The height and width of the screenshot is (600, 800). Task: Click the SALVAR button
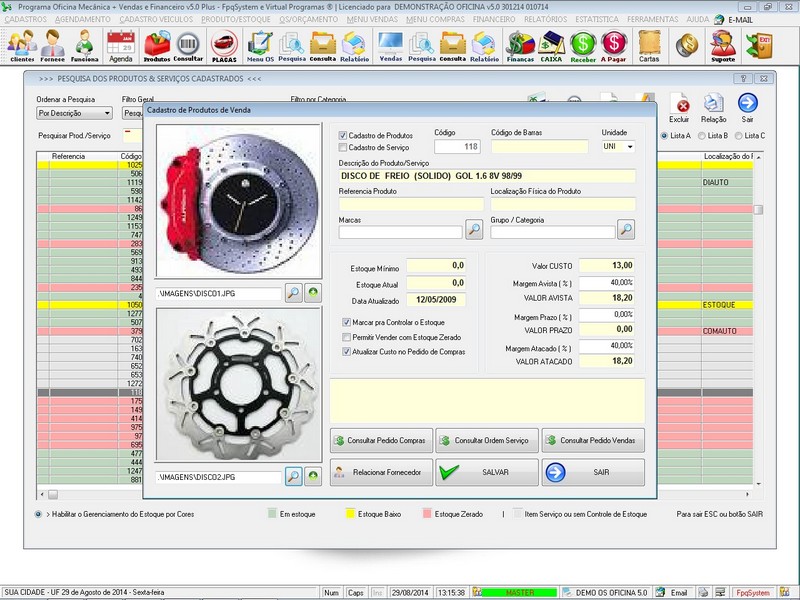pos(485,472)
